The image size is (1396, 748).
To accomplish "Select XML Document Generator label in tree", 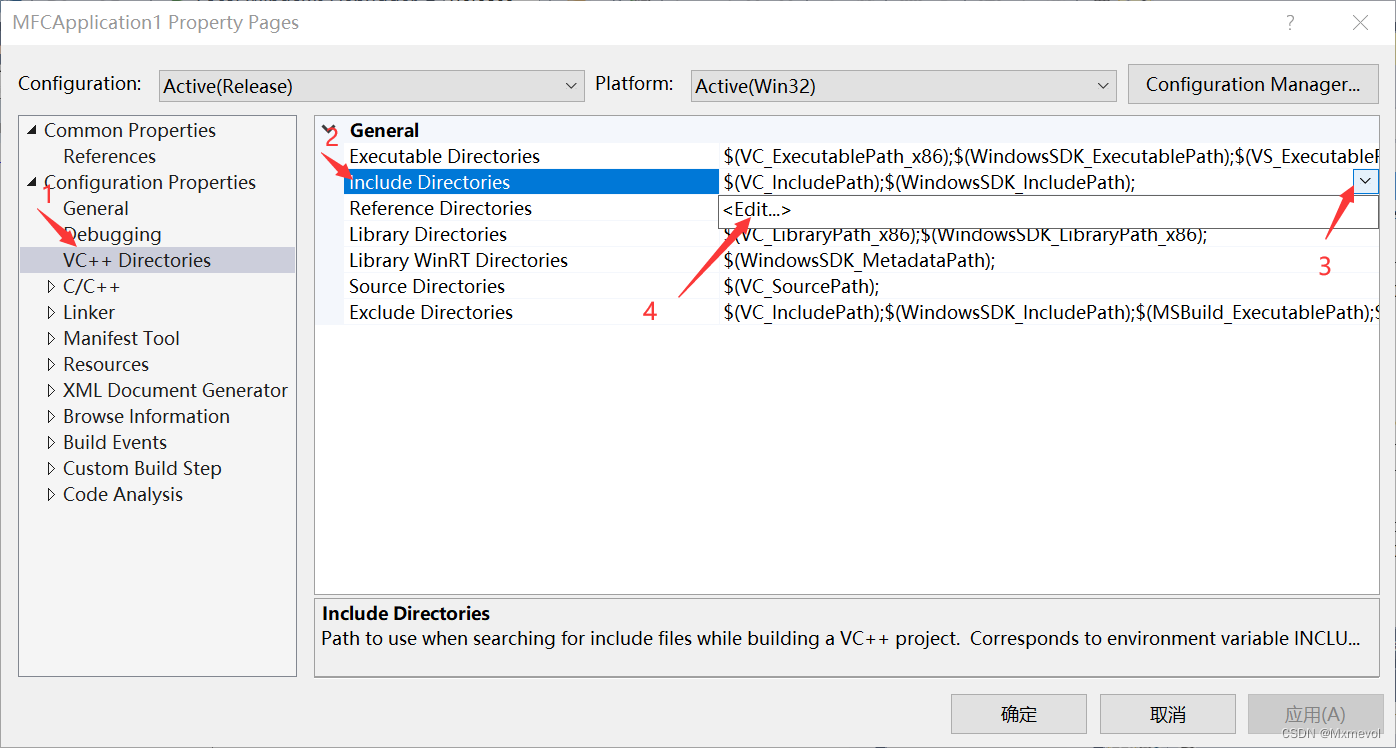I will pos(175,390).
